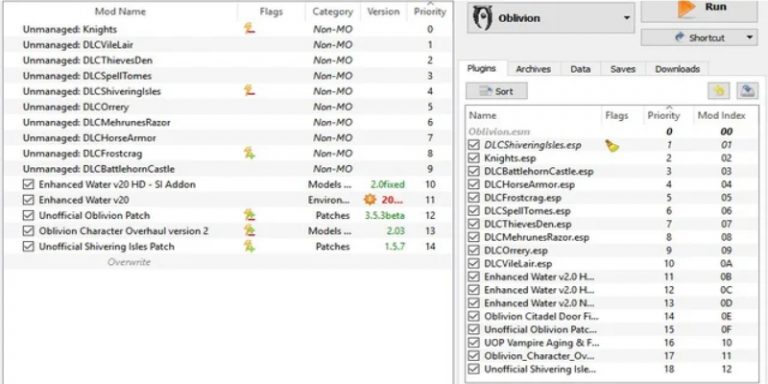Click the Sort plugins button

pyautogui.click(x=497, y=91)
